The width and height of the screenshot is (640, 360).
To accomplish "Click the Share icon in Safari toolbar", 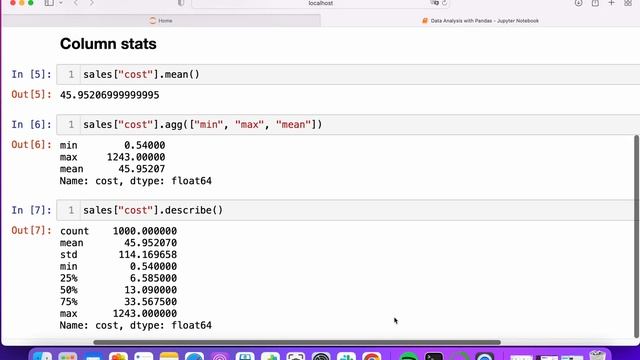I will point(595,3).
